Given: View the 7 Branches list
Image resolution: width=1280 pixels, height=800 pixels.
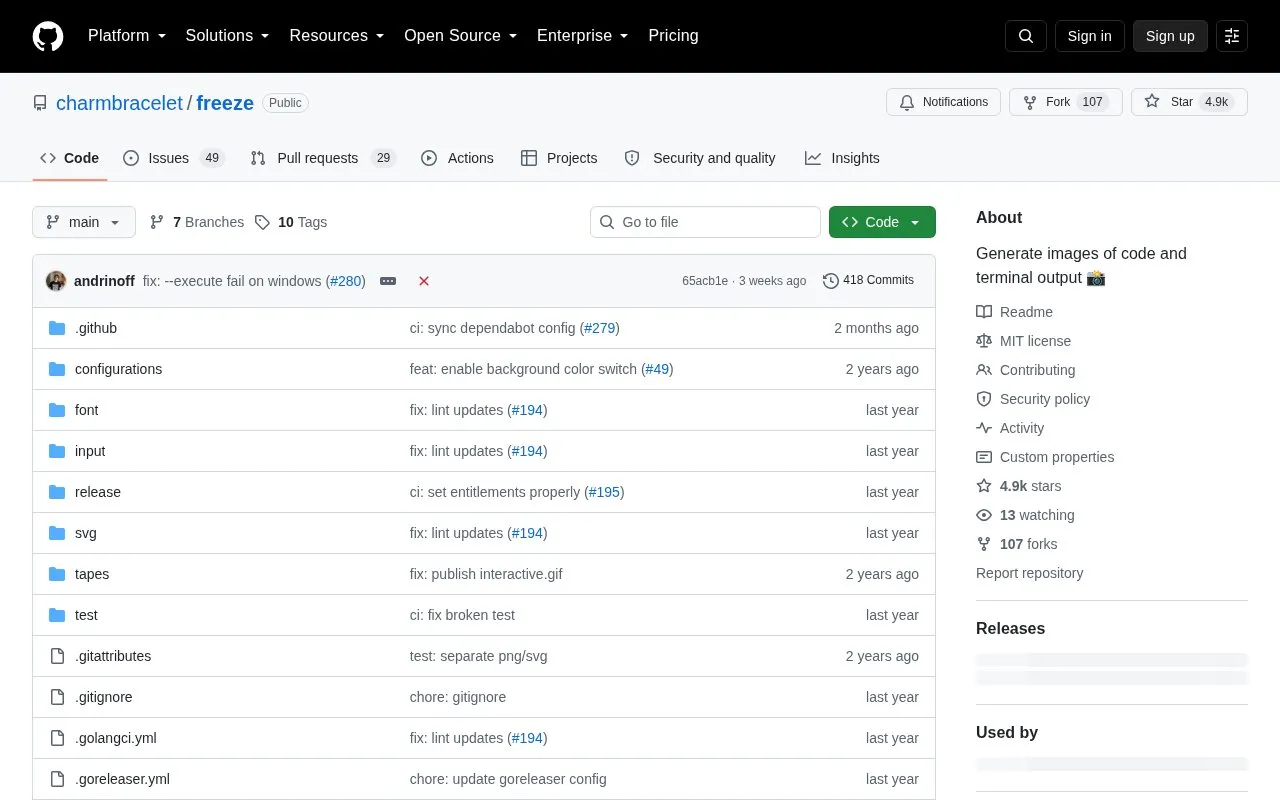Looking at the screenshot, I should point(197,222).
